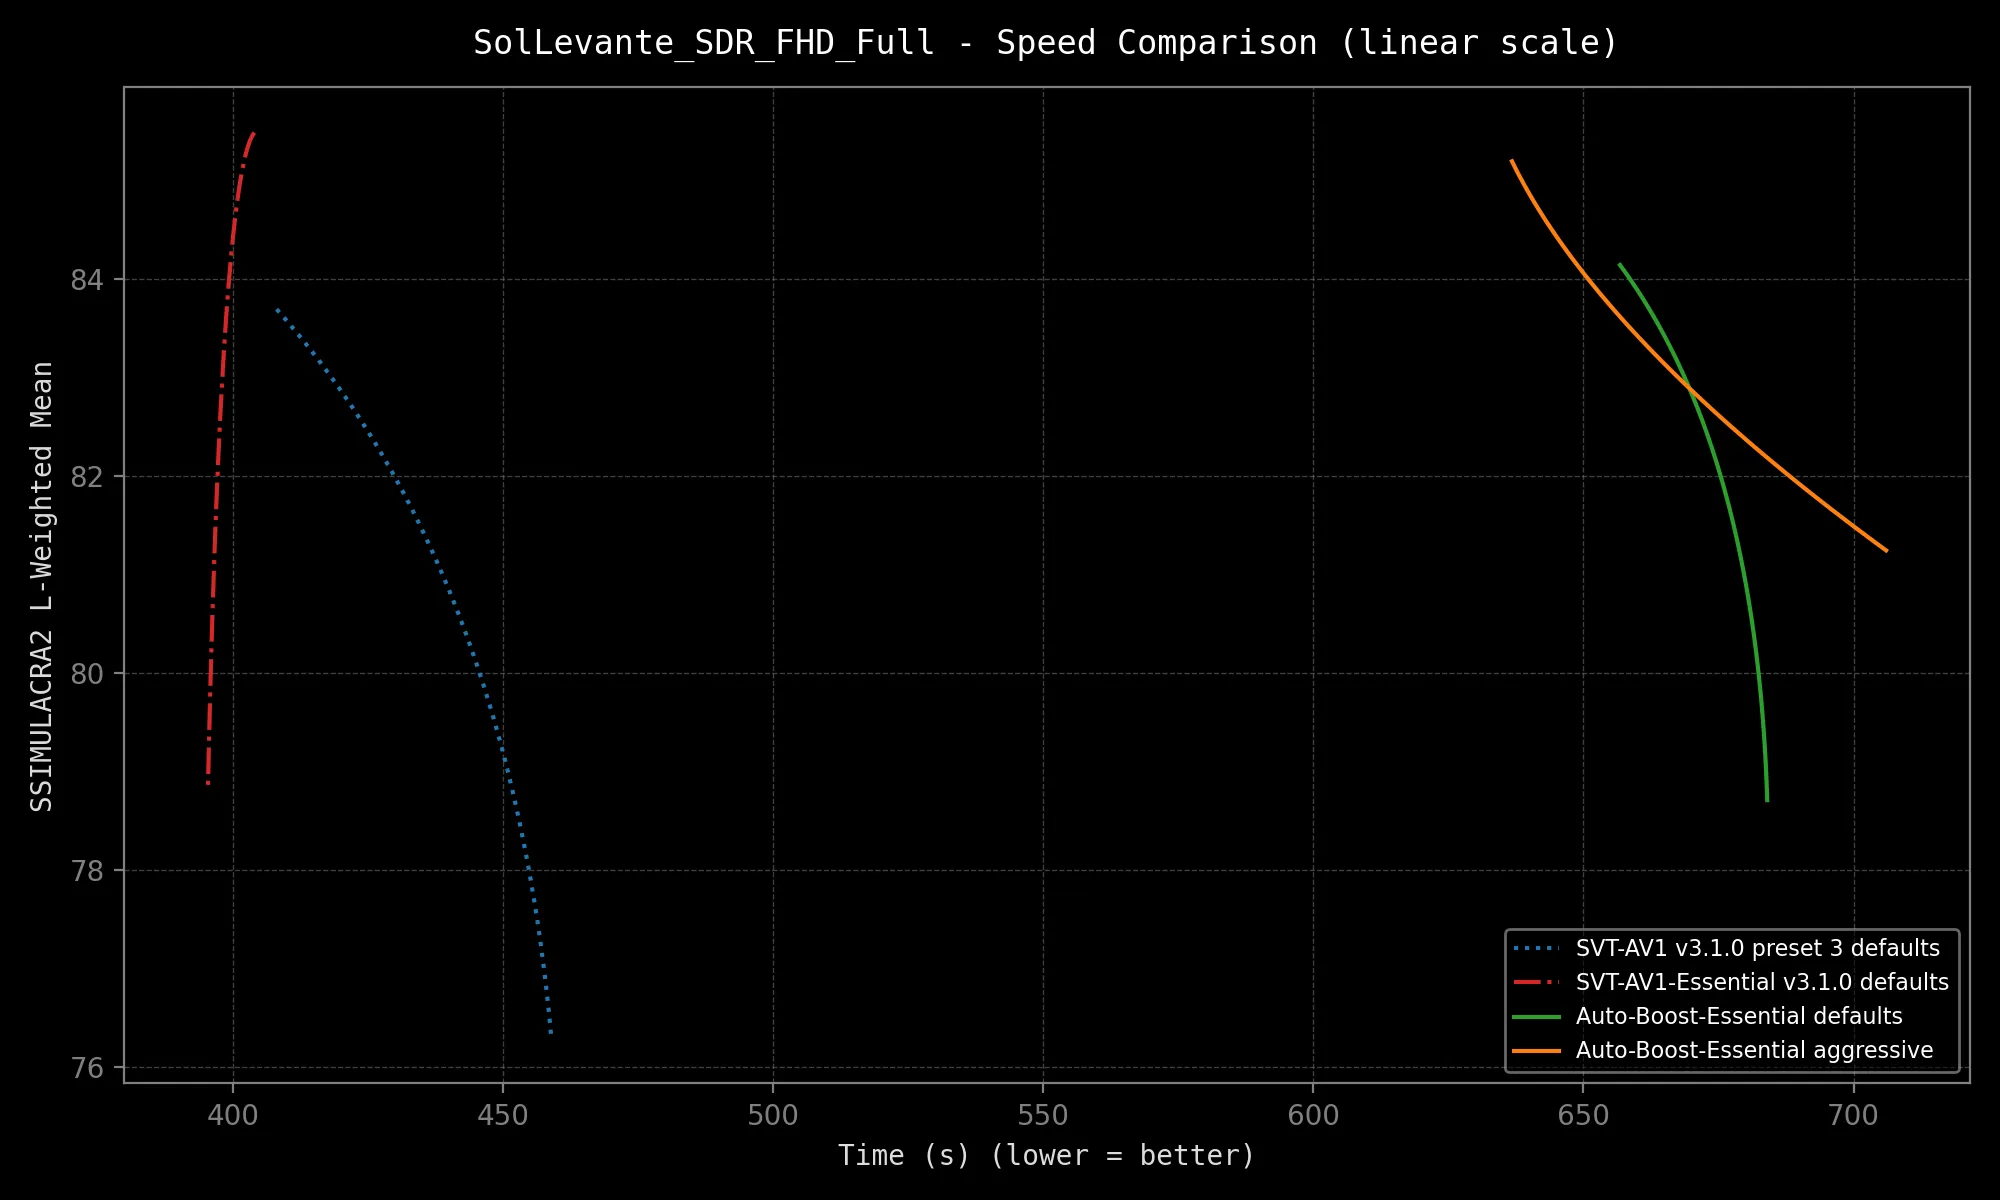This screenshot has width=2000, height=1200.
Task: Click the bottom end of the green curve
Action: (1767, 799)
